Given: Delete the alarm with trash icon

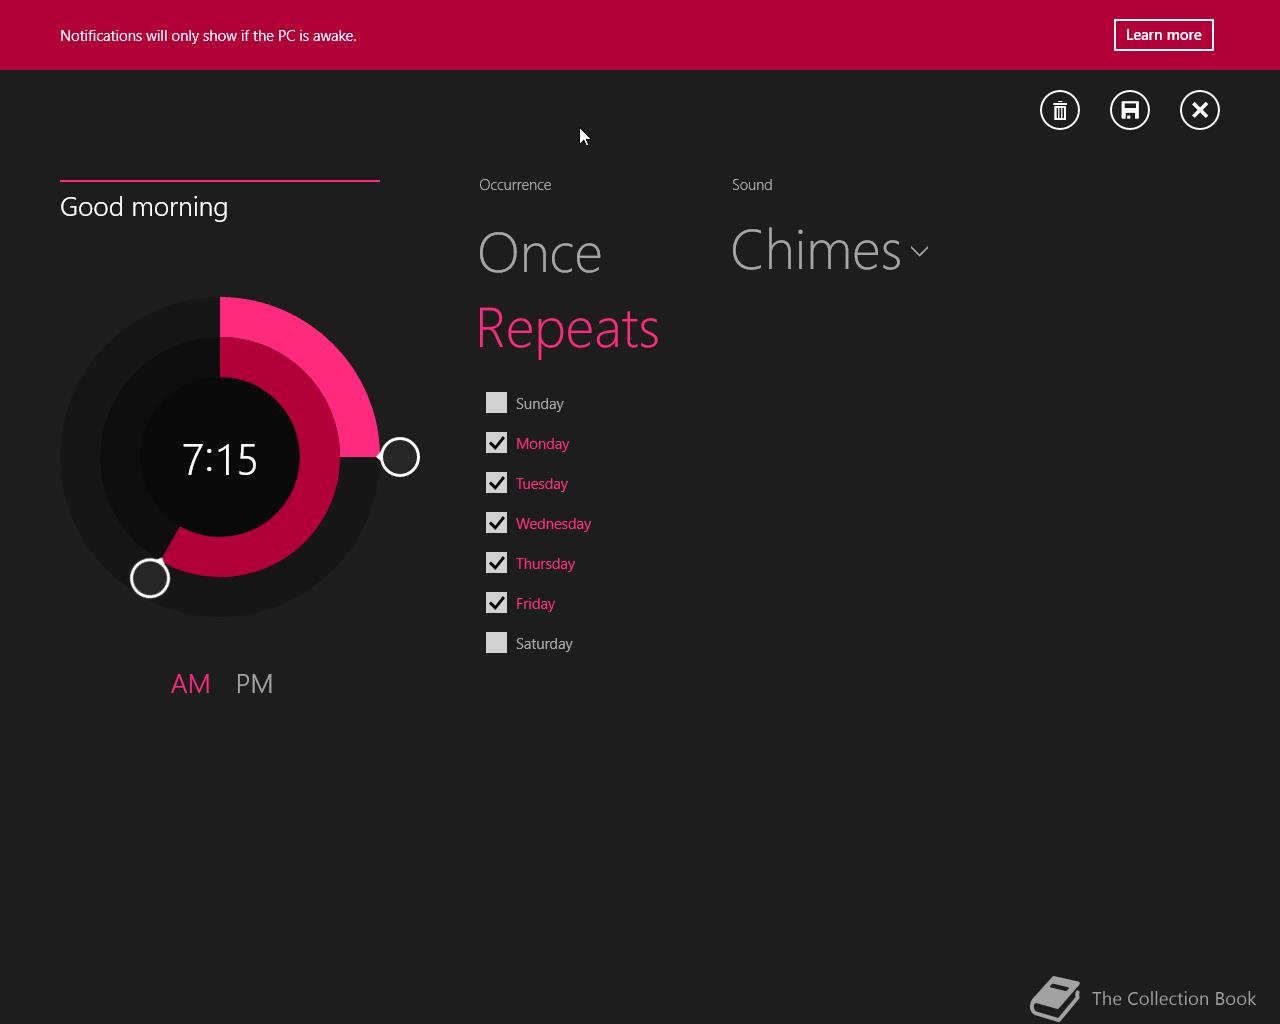Looking at the screenshot, I should click(x=1060, y=110).
